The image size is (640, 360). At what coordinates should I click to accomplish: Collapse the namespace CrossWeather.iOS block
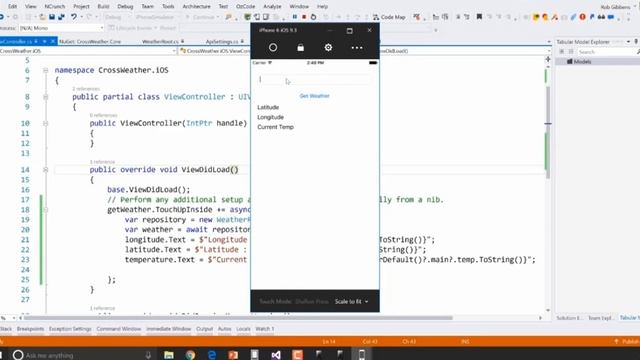coord(46,70)
